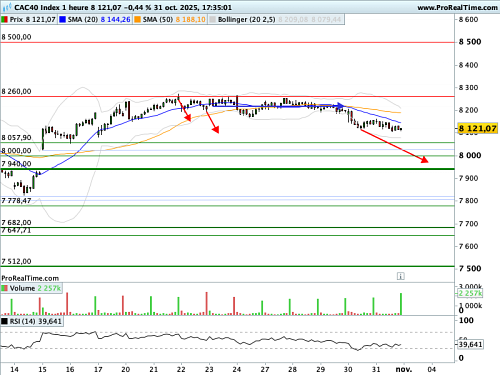Click the orange SMA (50) color swatch

click(x=137, y=20)
